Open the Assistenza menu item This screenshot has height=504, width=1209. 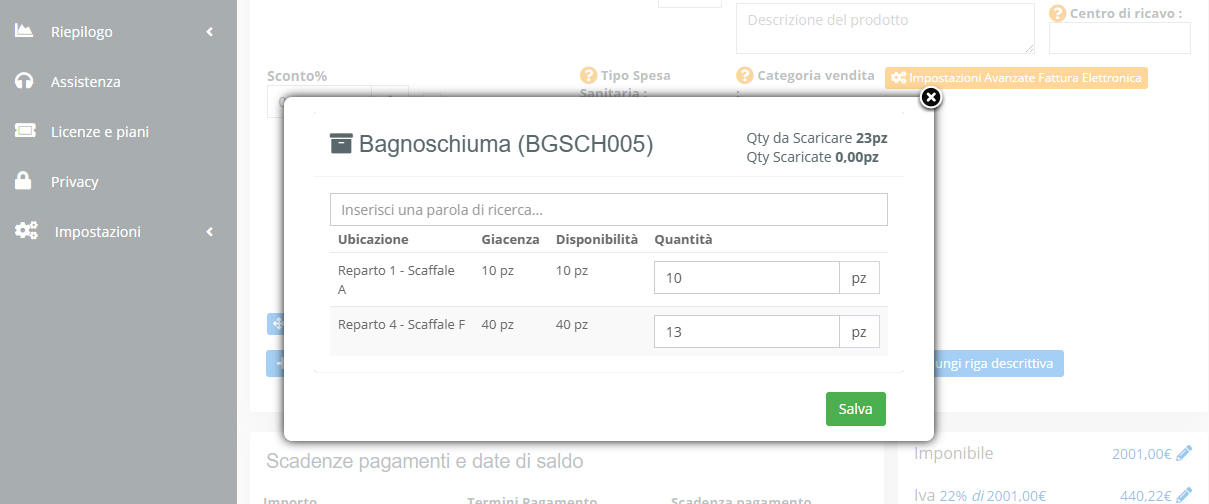86,82
